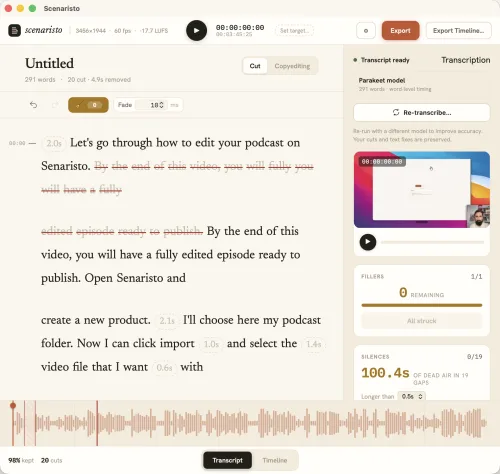Click the 0.6s silence pill

tap(164, 368)
